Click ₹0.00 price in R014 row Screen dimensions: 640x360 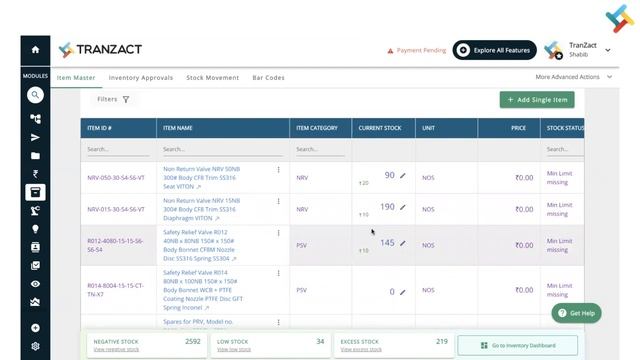[x=524, y=290]
